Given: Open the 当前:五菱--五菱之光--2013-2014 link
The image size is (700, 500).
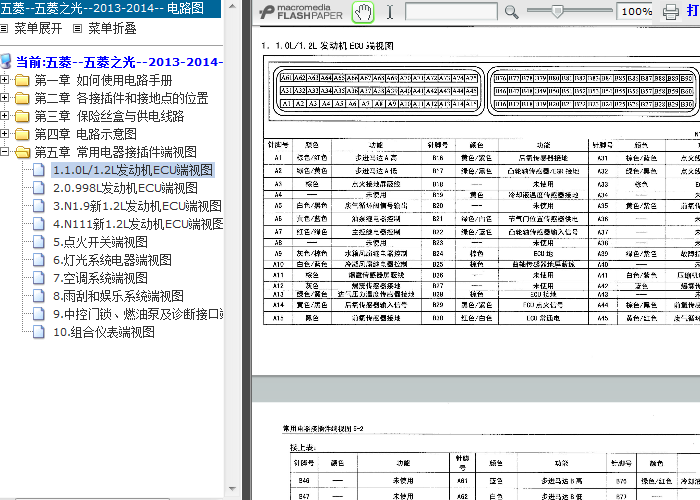Looking at the screenshot, I should 119,62.
